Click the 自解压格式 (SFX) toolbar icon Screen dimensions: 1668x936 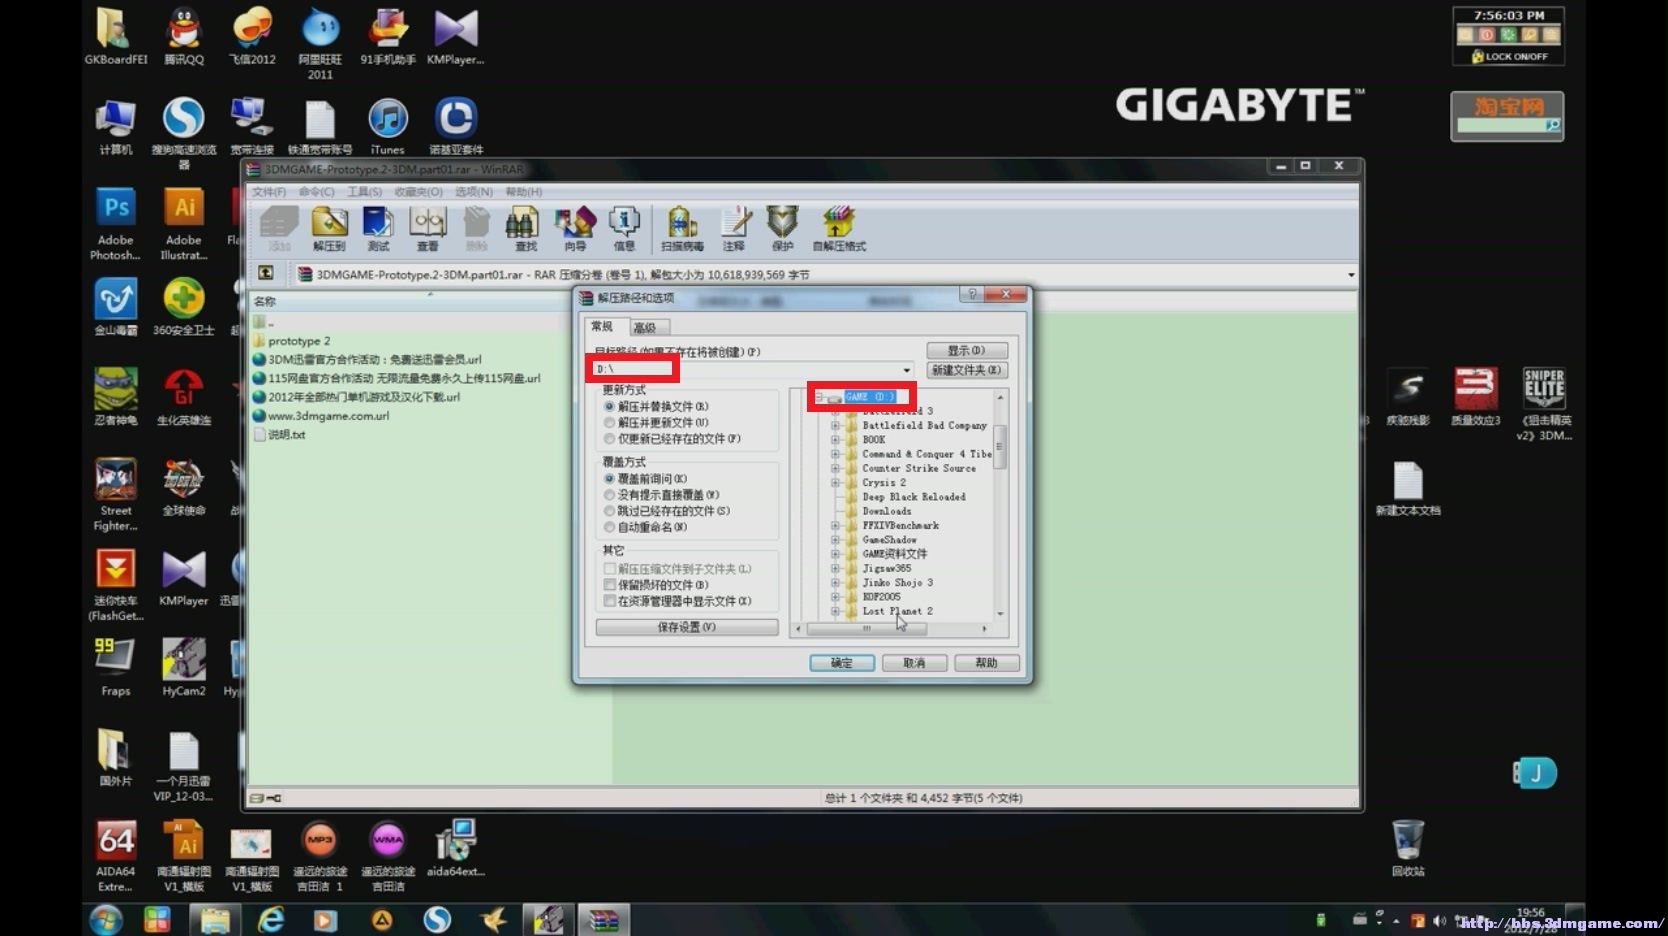coord(839,228)
